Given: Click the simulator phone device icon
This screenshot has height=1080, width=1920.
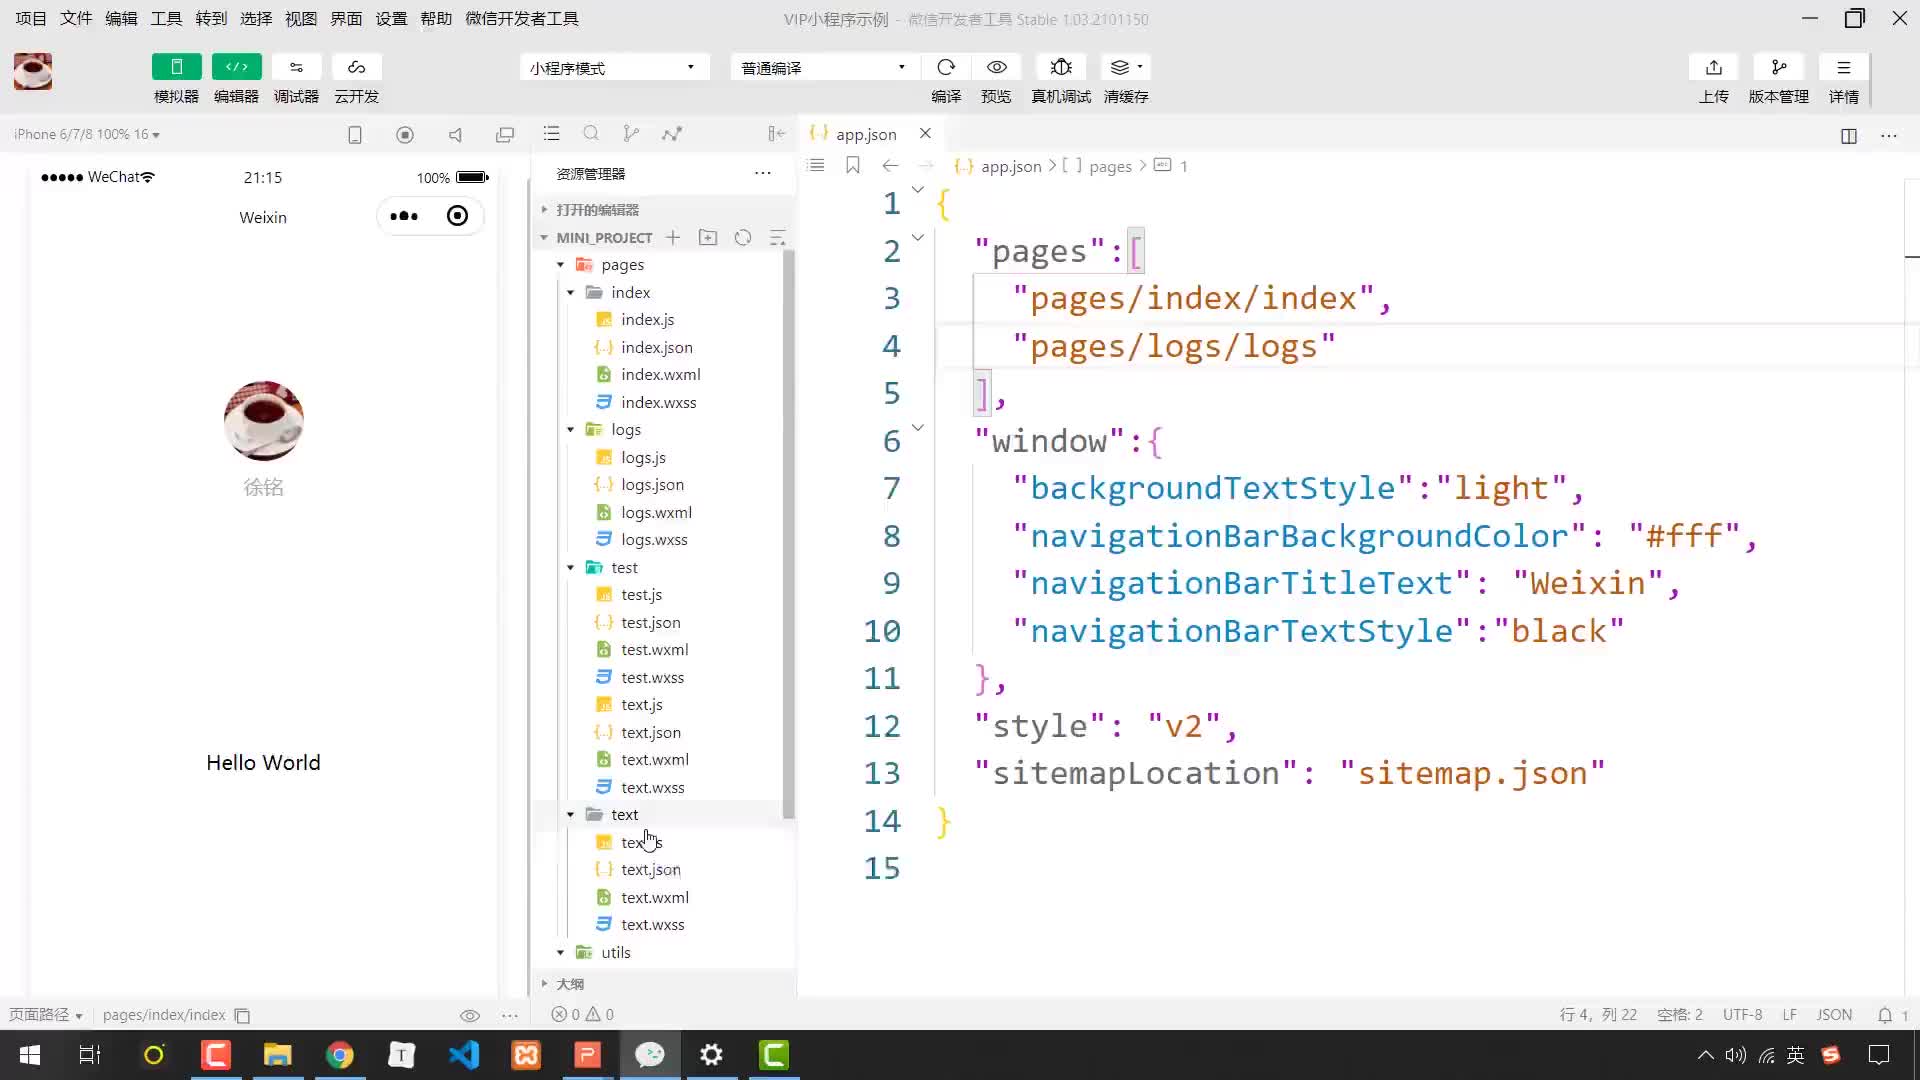Looking at the screenshot, I should pos(354,134).
